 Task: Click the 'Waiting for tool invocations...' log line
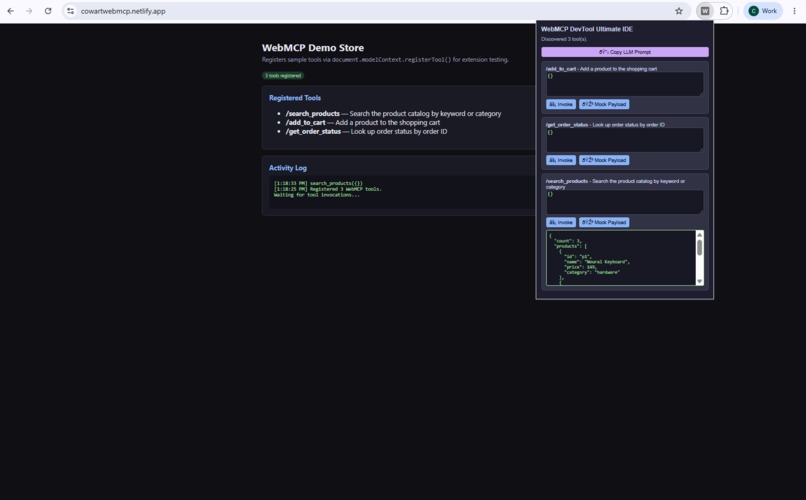pyautogui.click(x=317, y=195)
